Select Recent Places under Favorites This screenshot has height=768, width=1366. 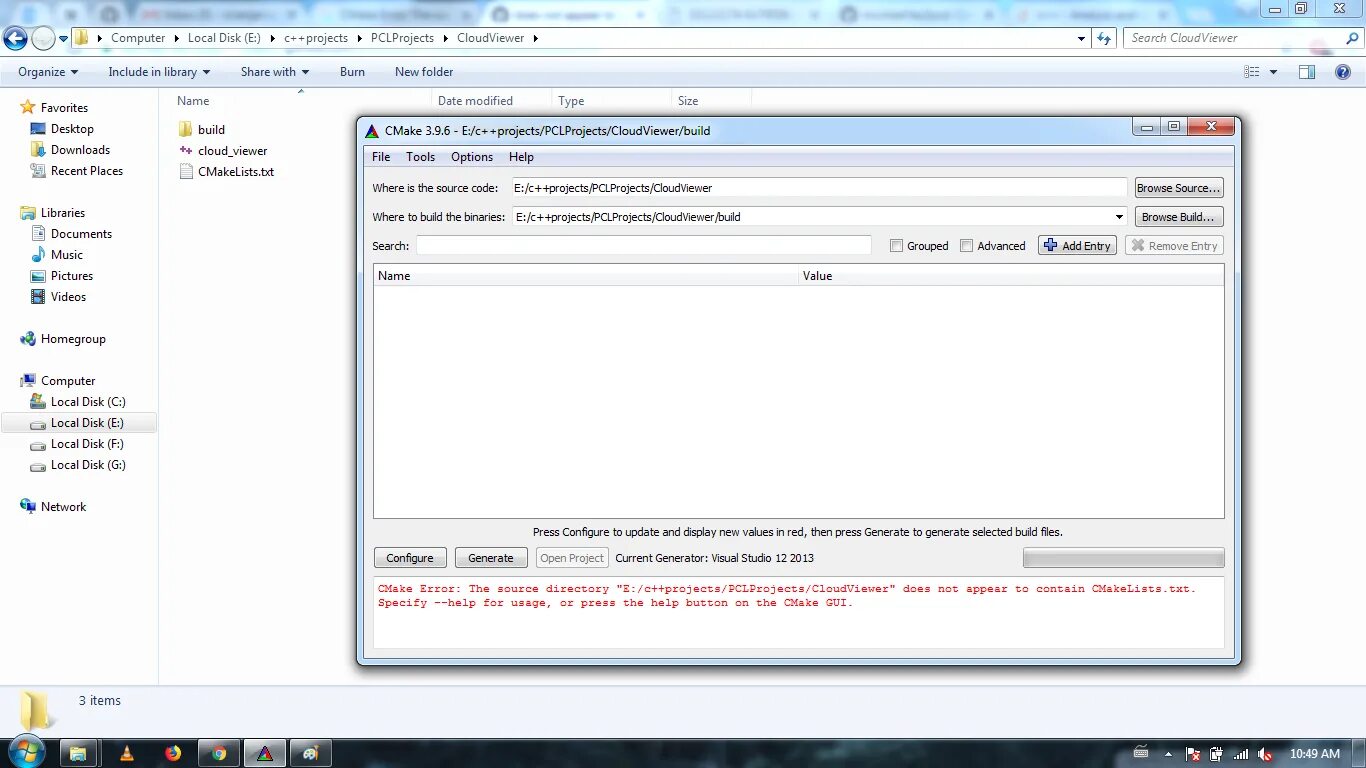click(87, 171)
